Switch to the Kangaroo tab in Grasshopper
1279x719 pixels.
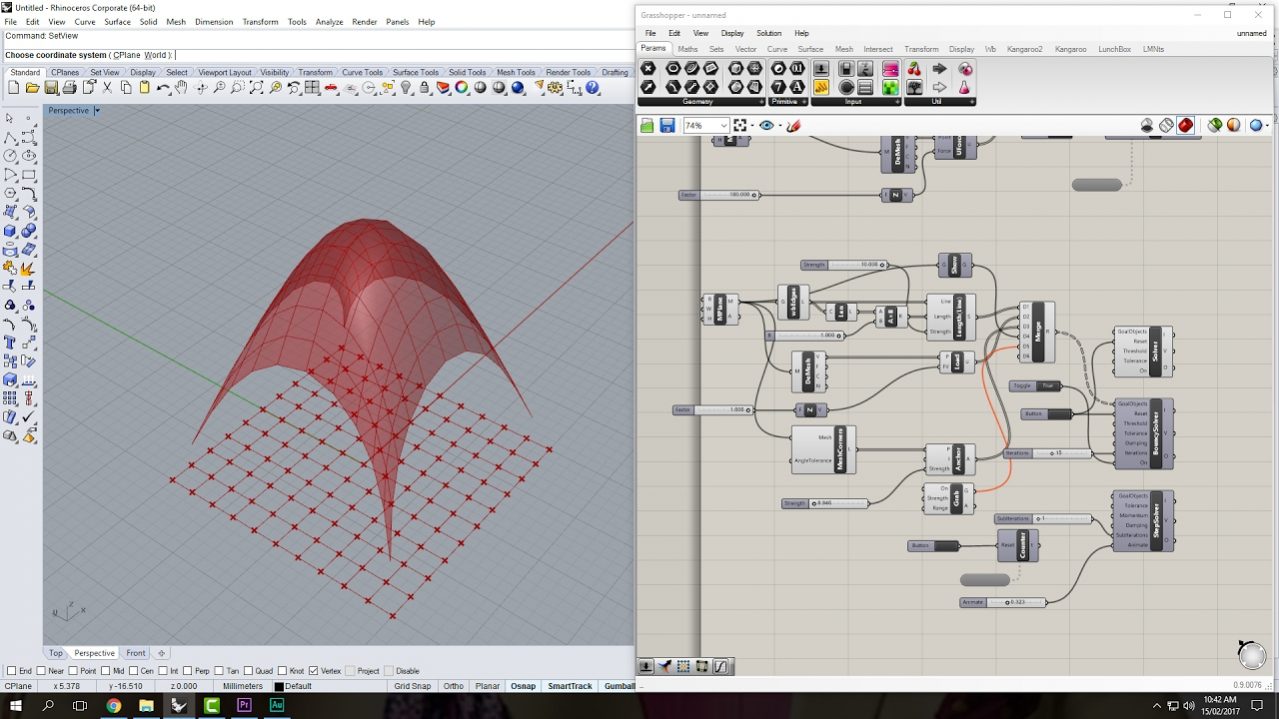1070,48
